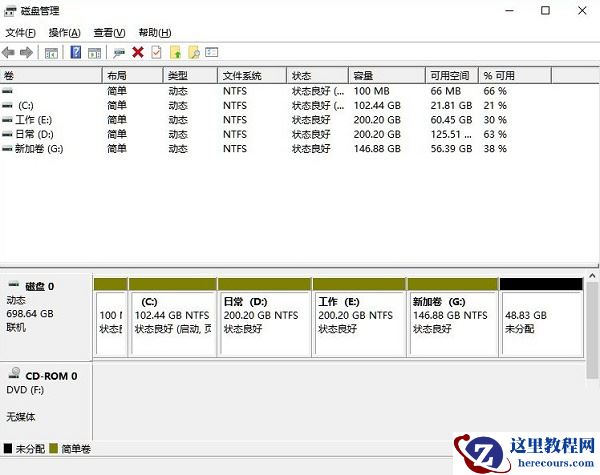Sort by the 状态 column header

(318, 75)
